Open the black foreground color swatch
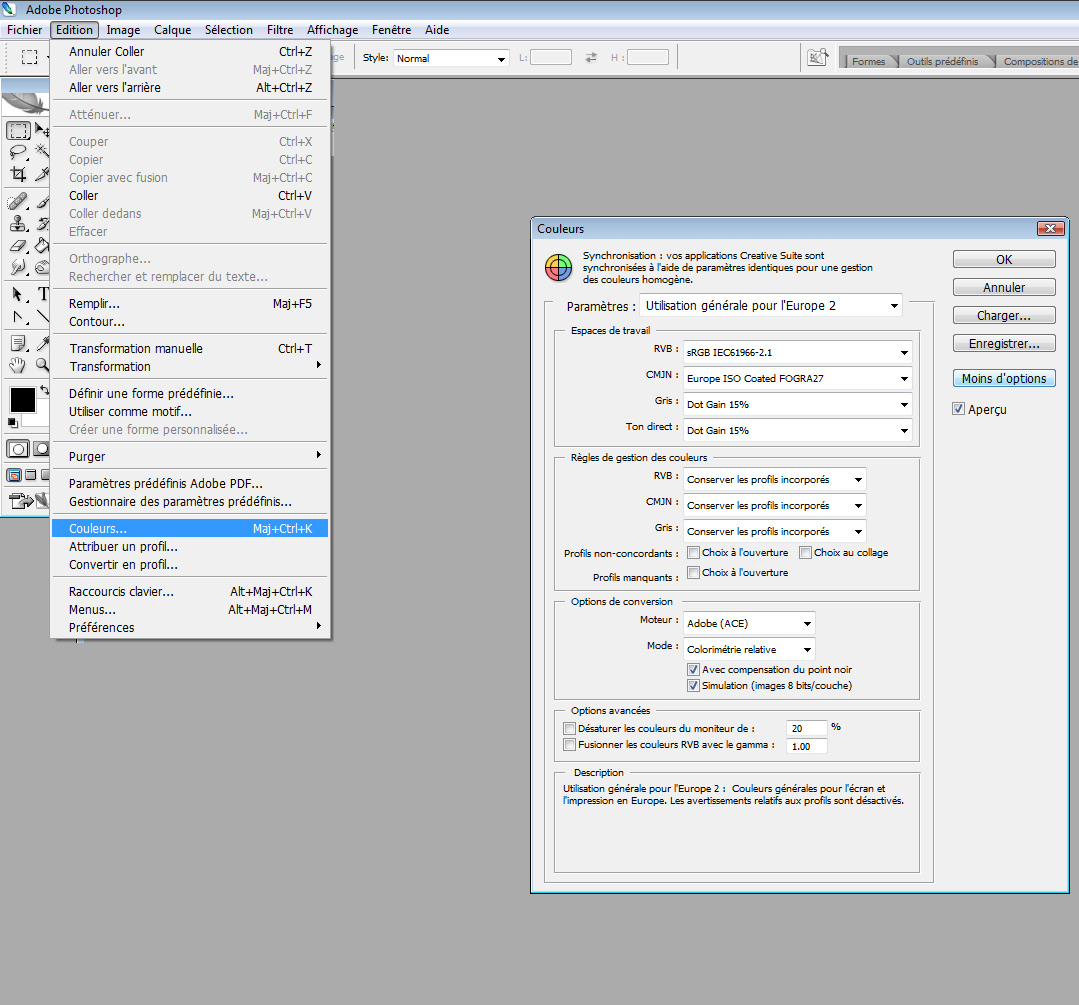The image size is (1079, 1005). pos(21,399)
